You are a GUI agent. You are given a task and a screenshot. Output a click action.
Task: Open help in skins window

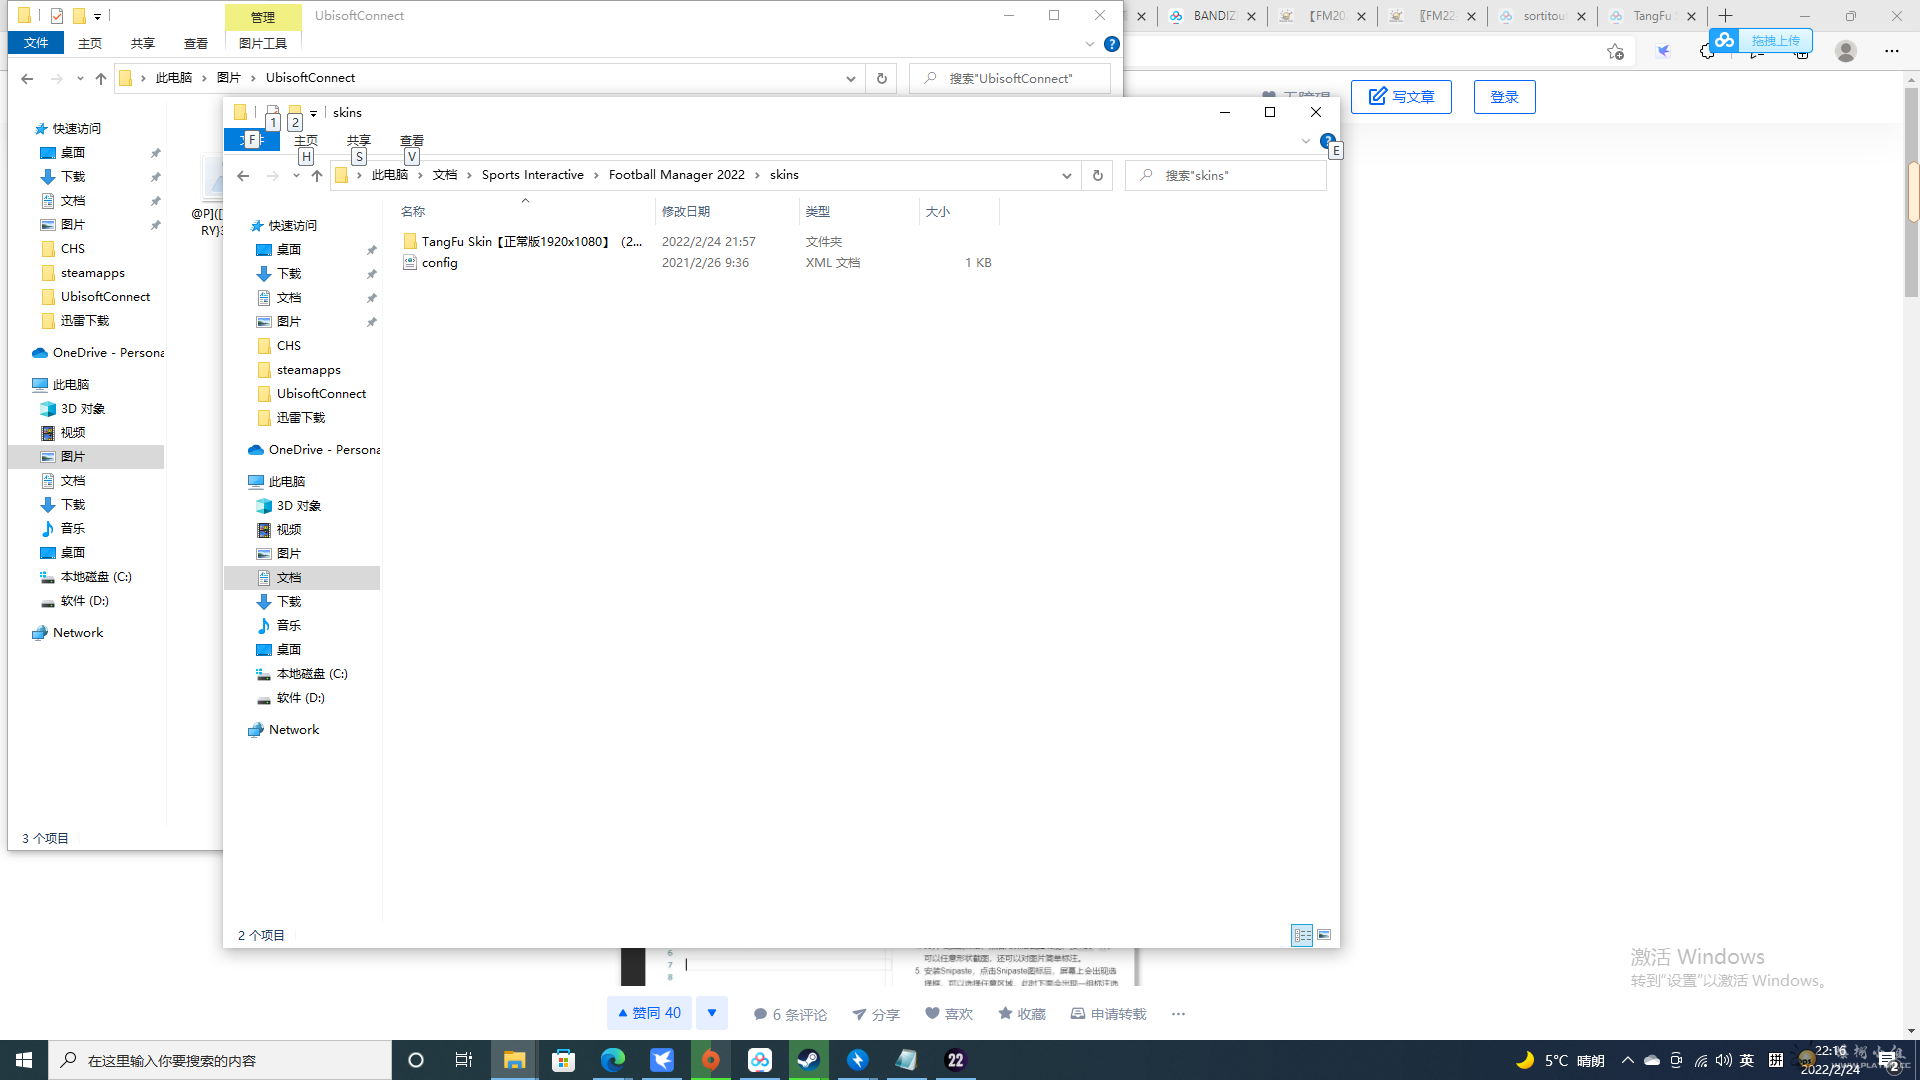point(1327,141)
